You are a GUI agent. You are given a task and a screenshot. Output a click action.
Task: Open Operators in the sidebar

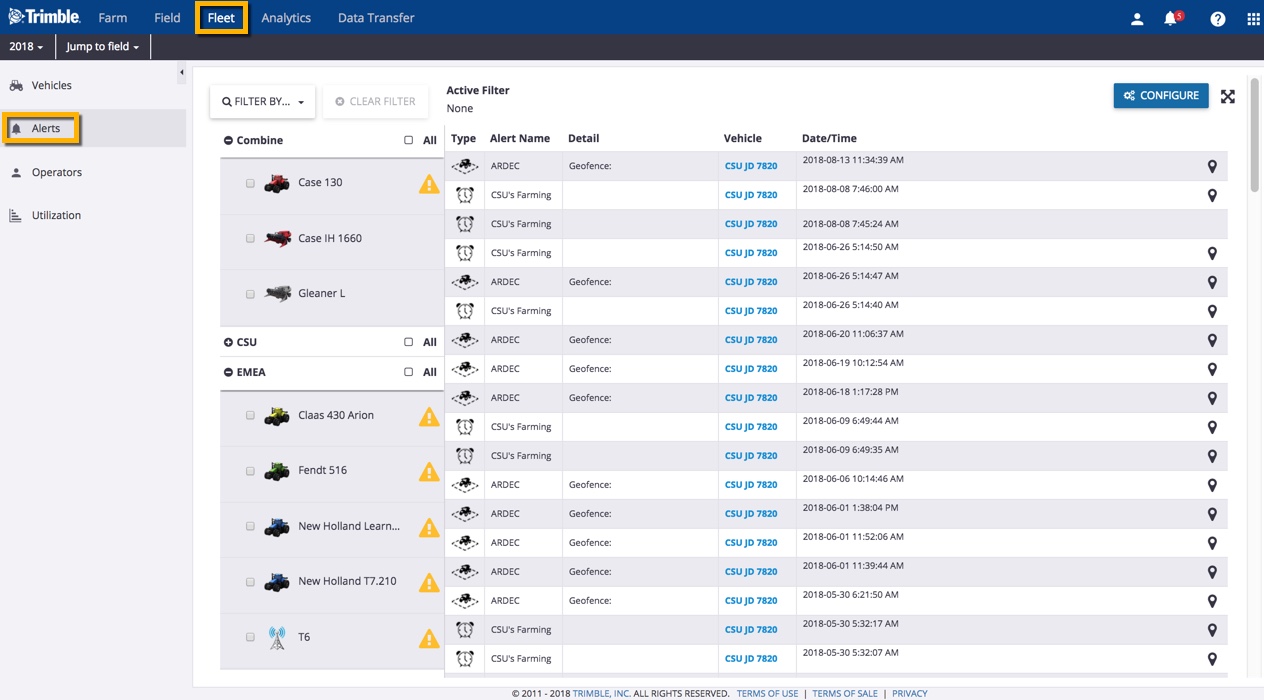pyautogui.click(x=93, y=173)
